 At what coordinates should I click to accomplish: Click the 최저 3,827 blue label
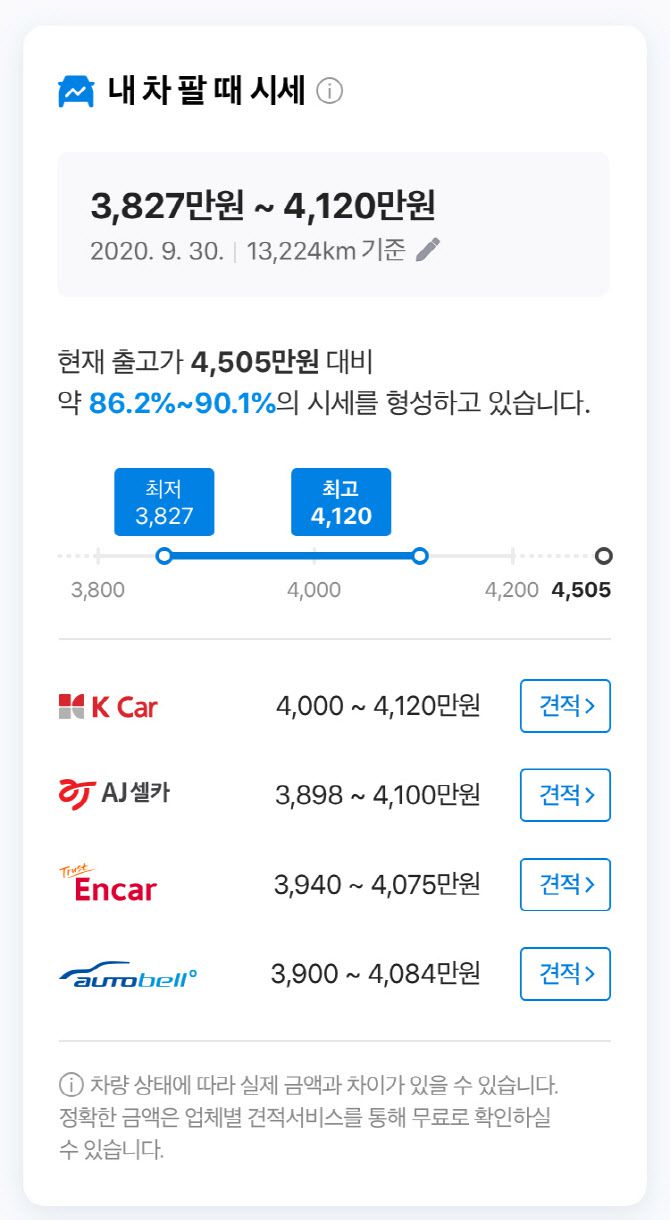coord(164,503)
